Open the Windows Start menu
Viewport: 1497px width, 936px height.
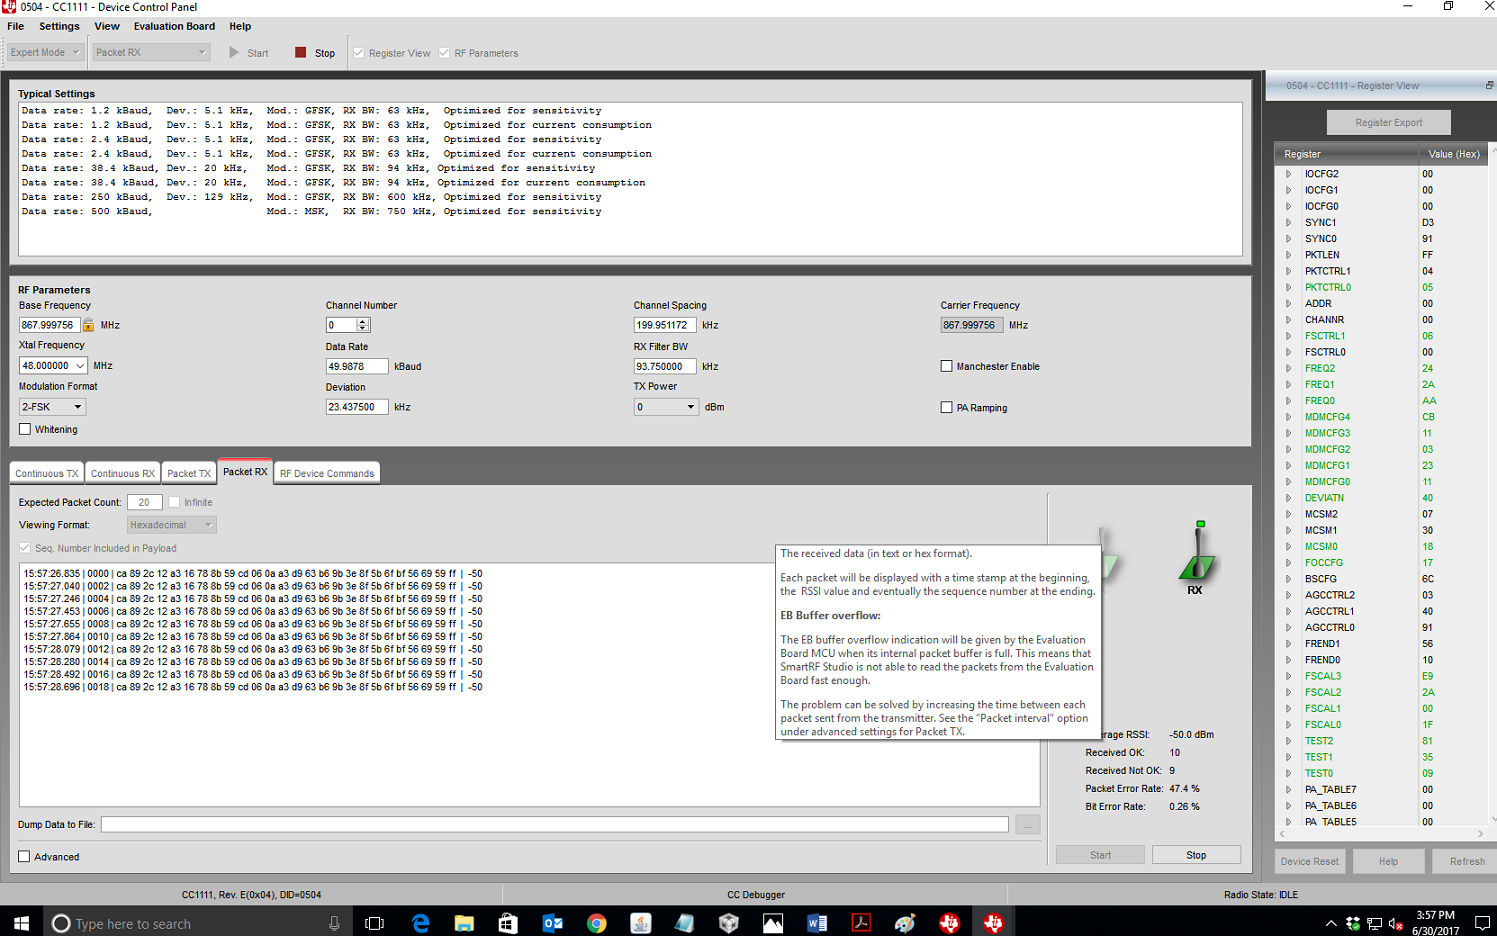[x=21, y=923]
